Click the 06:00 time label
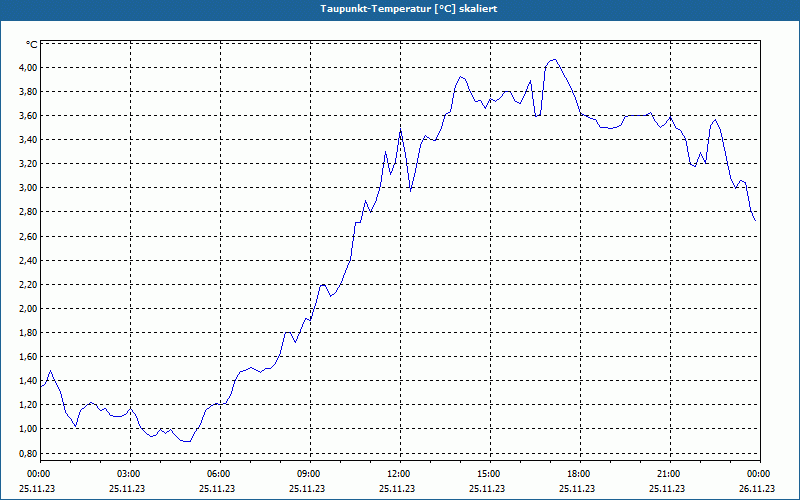 click(220, 474)
